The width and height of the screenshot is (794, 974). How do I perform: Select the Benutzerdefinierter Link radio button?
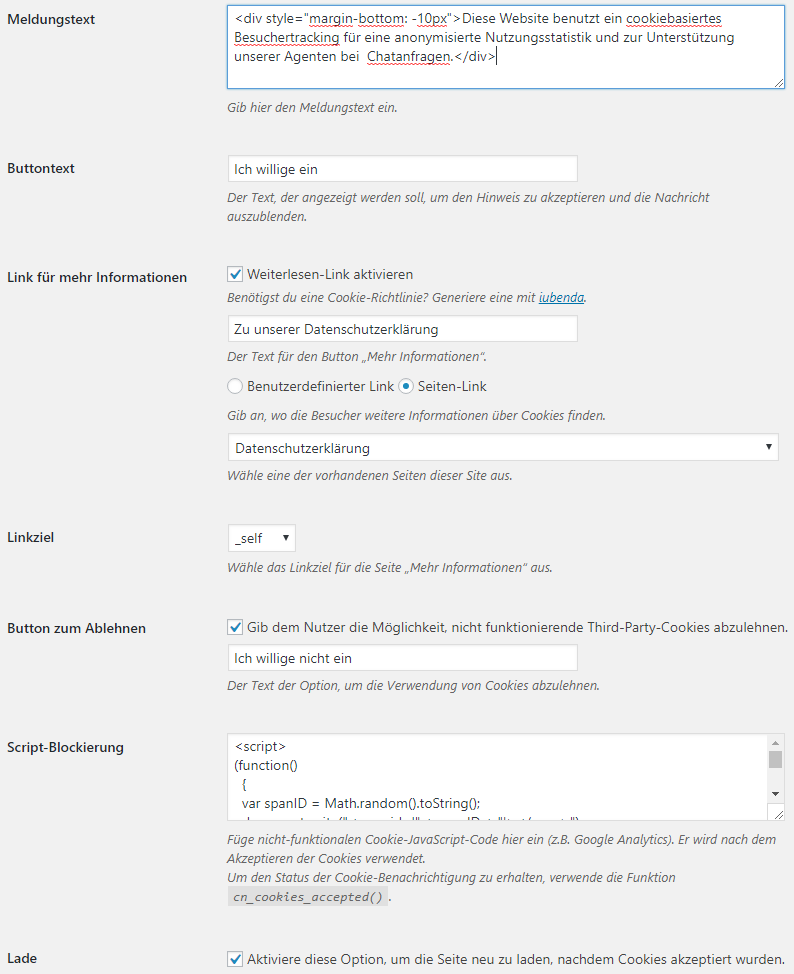235,386
